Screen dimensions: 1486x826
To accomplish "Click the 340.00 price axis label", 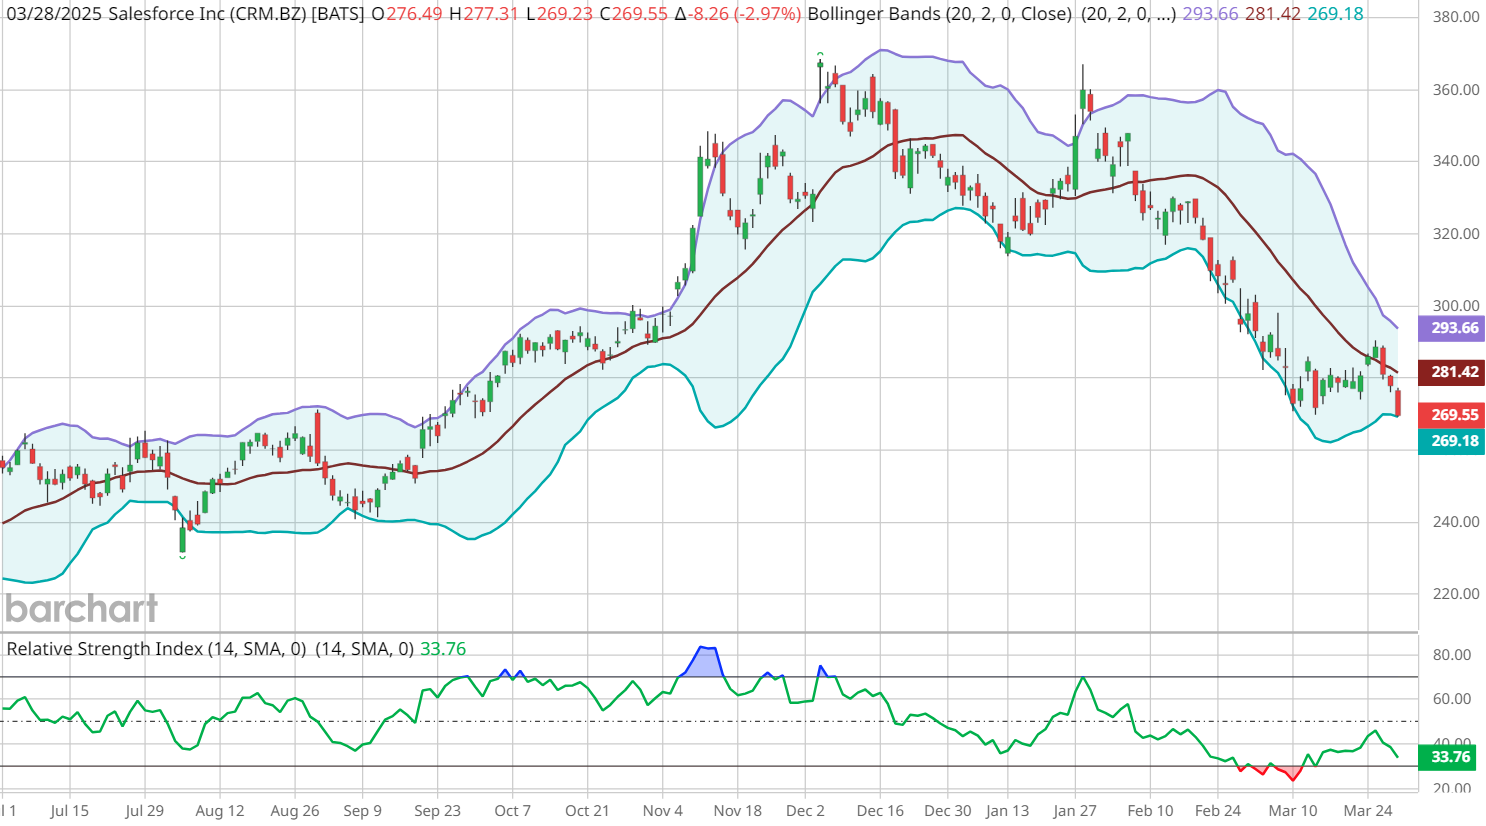I will [1455, 161].
